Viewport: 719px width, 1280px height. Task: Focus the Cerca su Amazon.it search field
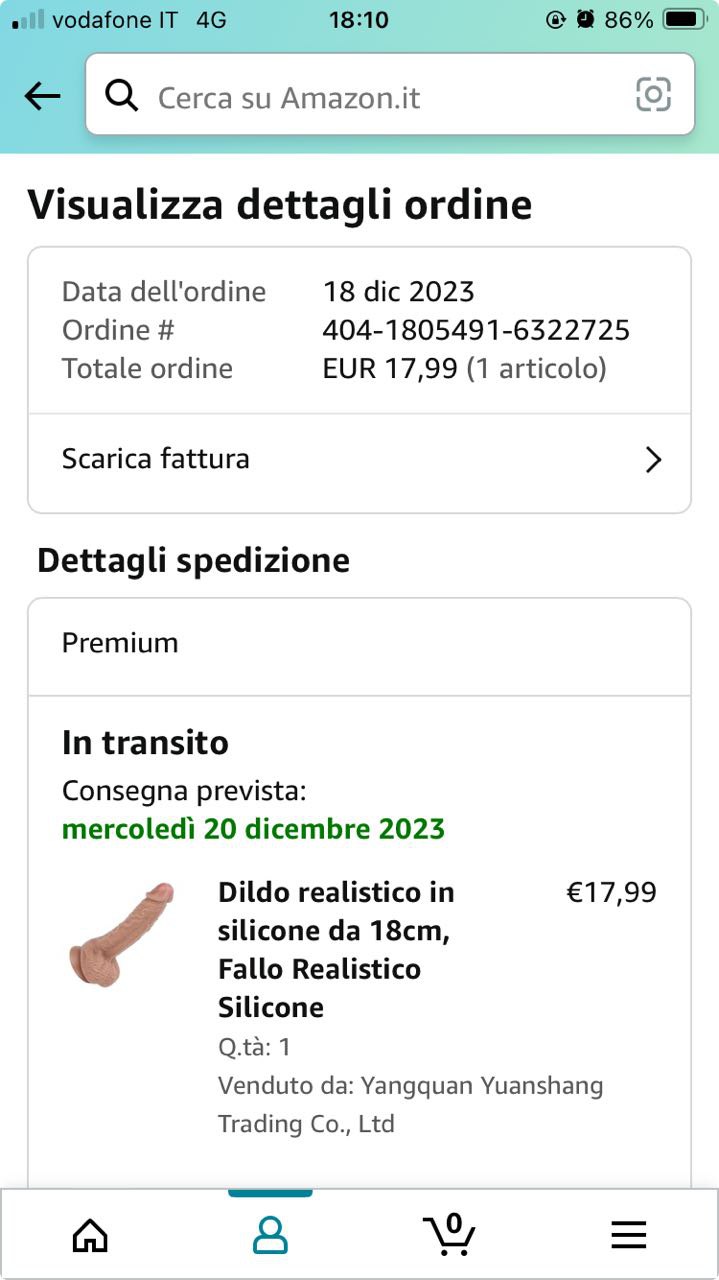point(380,97)
